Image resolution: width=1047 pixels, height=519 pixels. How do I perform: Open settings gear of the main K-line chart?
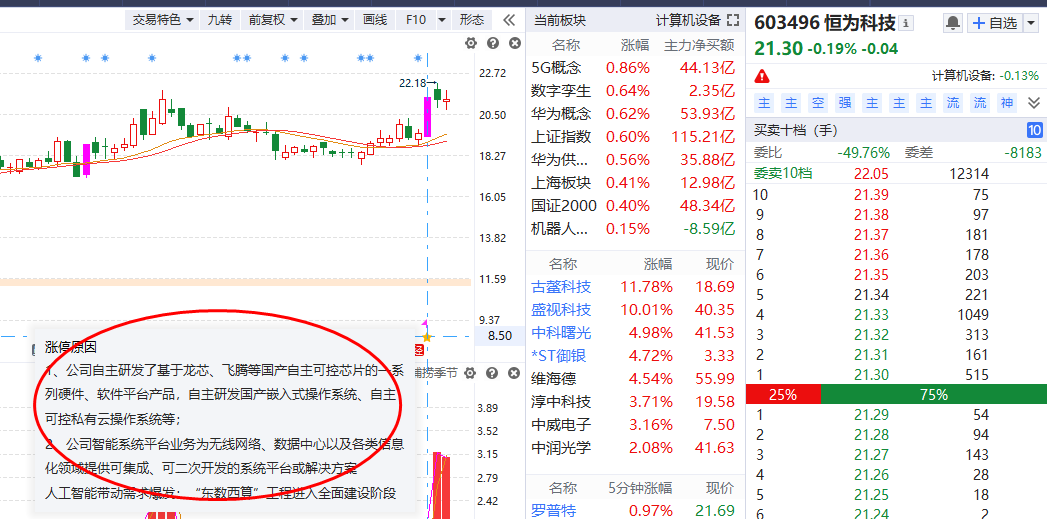tap(471, 43)
